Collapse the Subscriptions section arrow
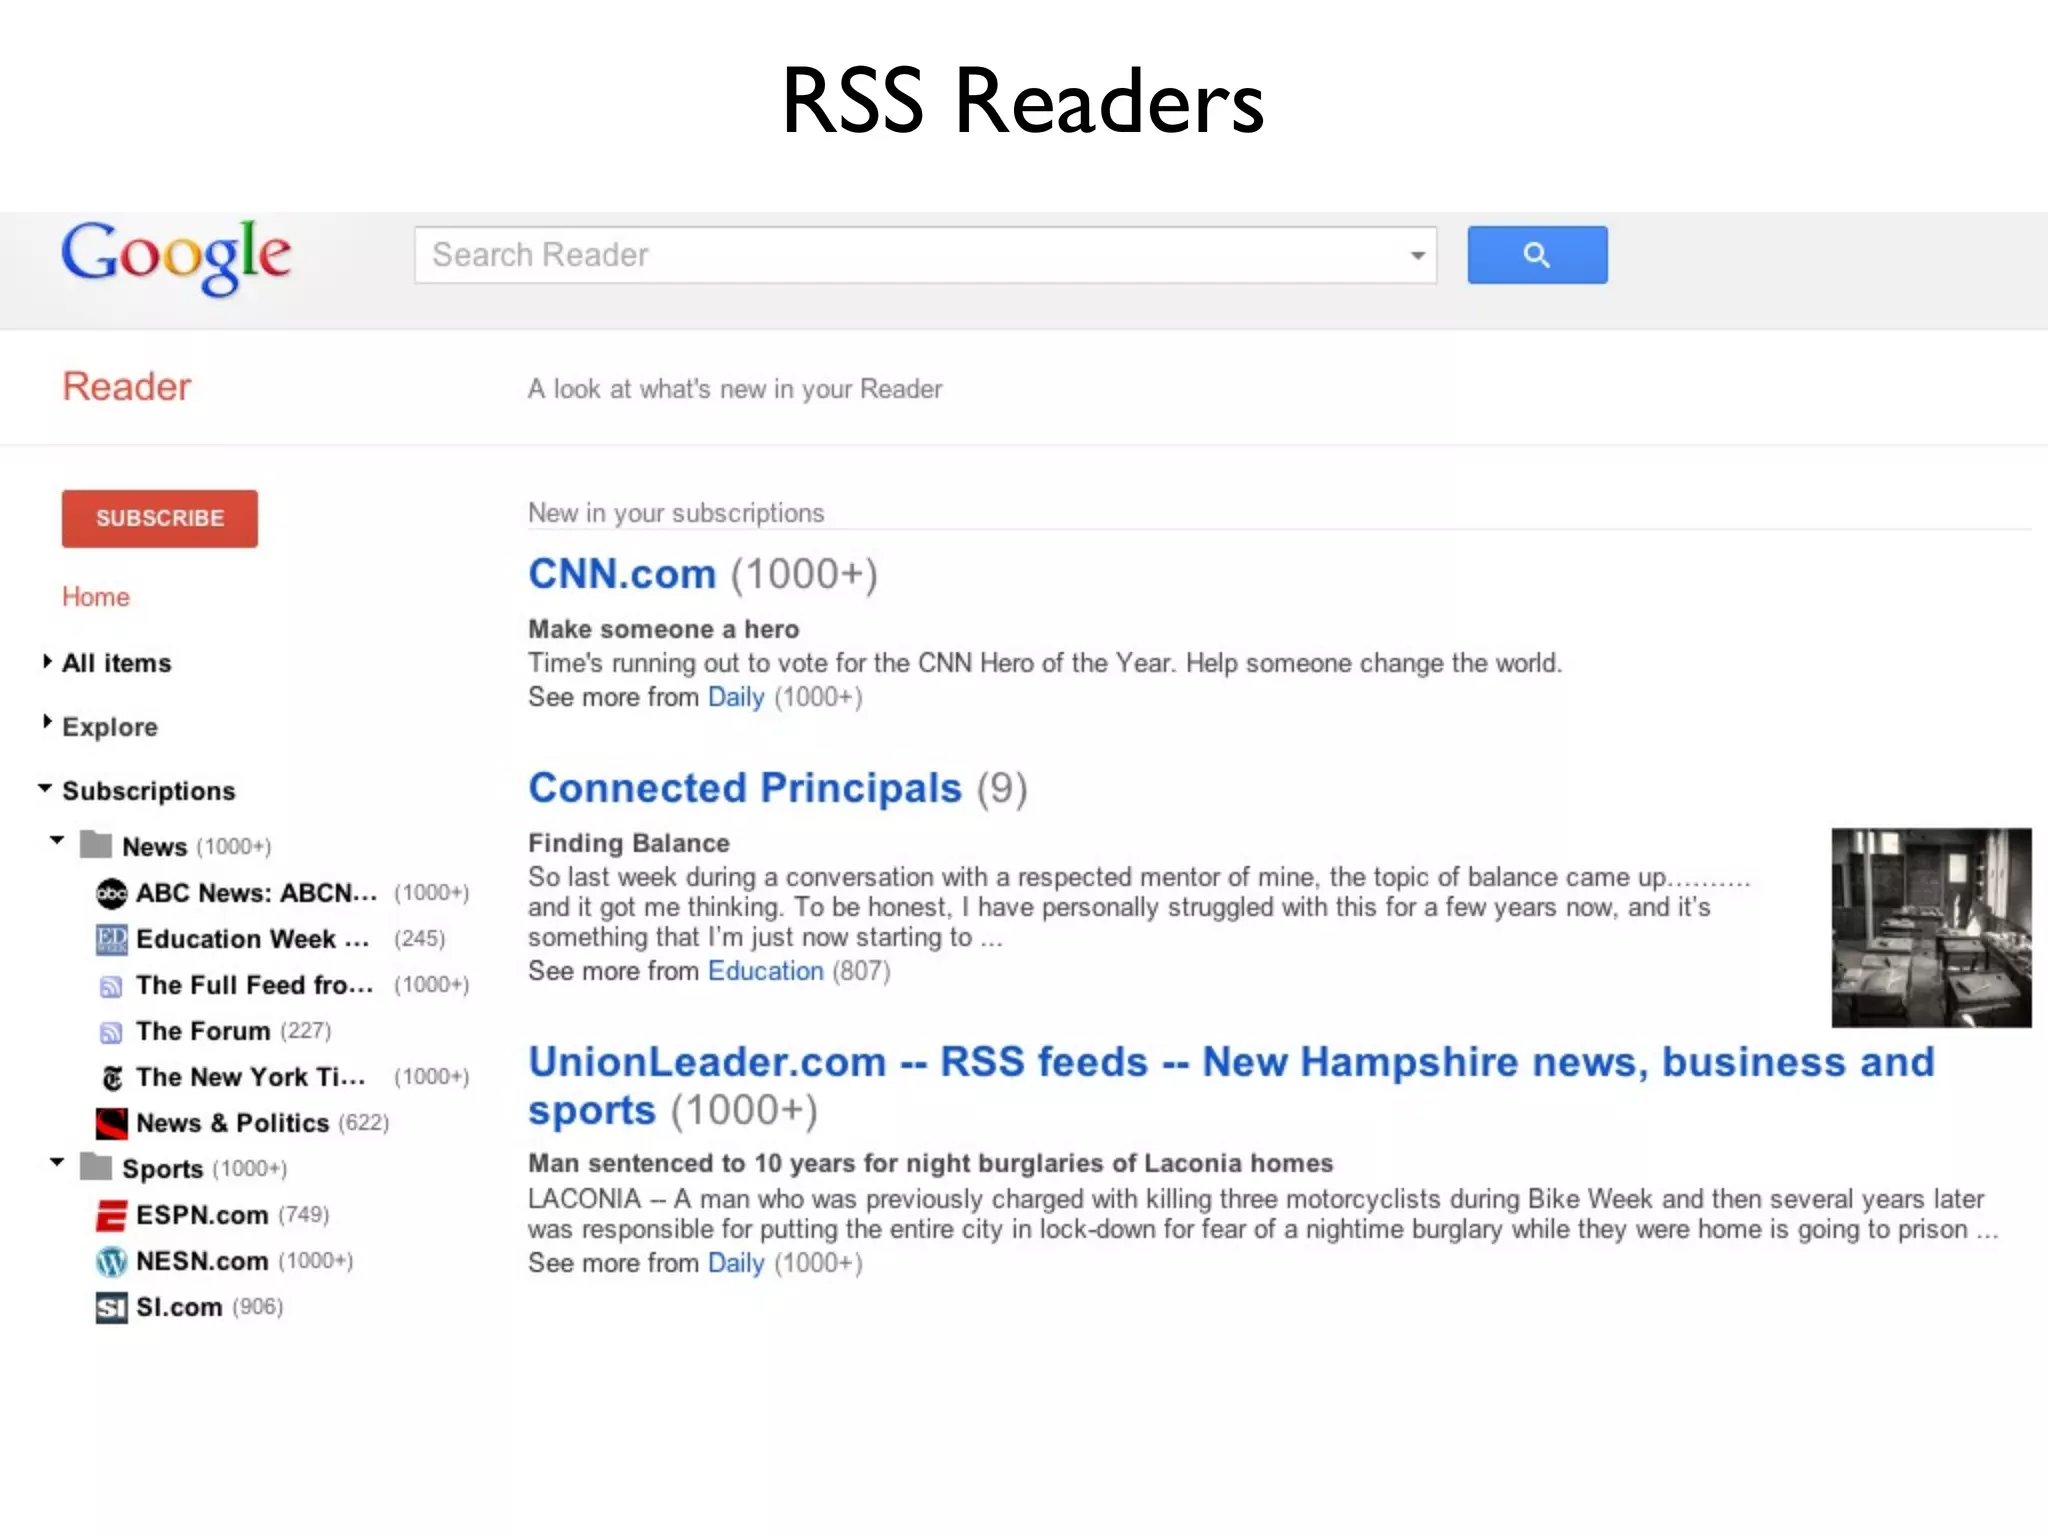Image resolution: width=2048 pixels, height=1536 pixels. click(45, 788)
